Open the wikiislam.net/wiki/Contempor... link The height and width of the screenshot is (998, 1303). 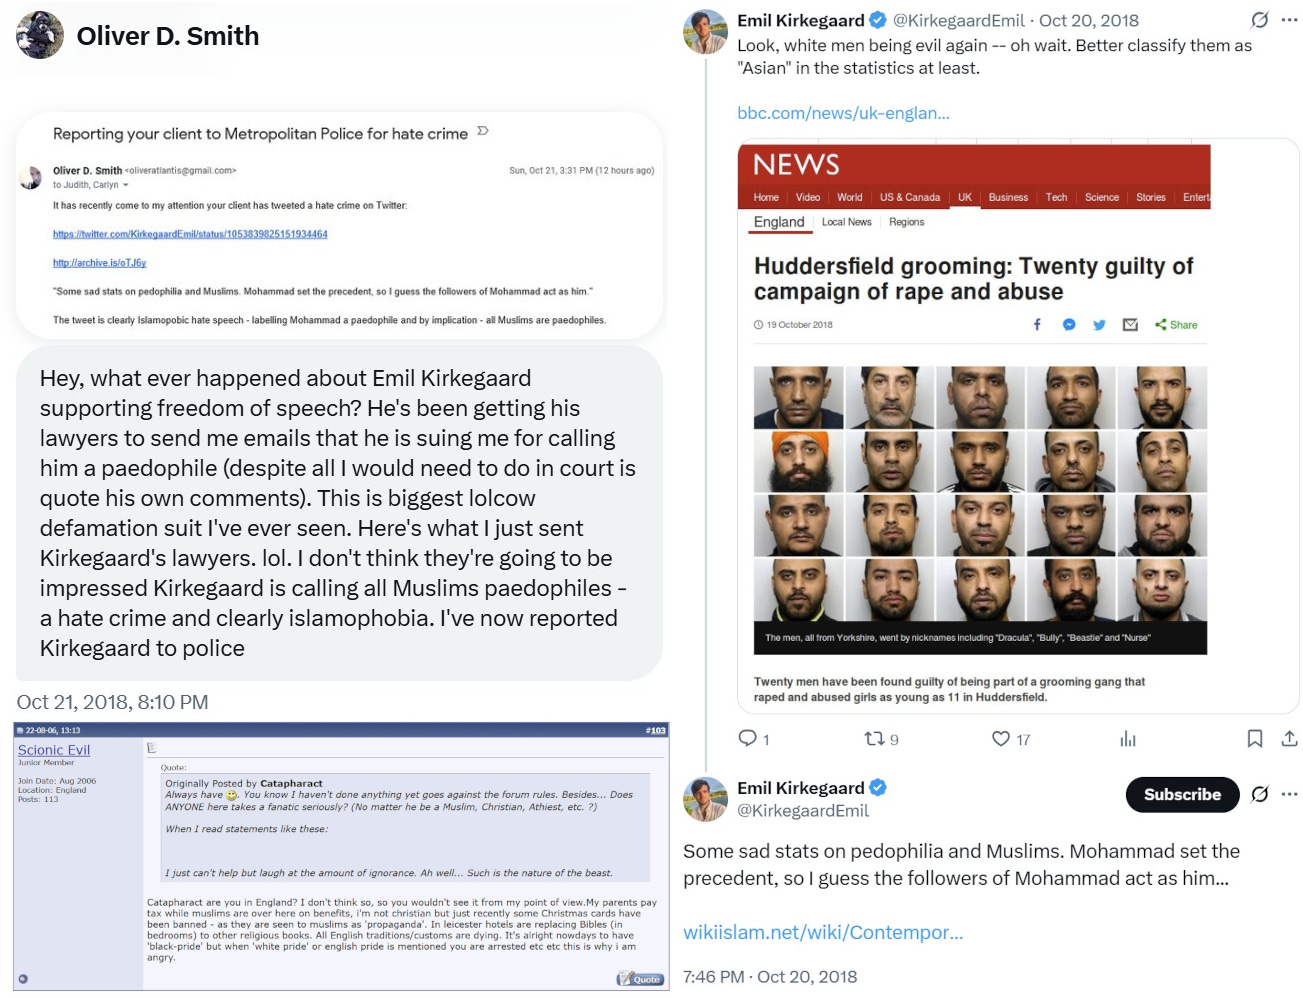coord(823,932)
